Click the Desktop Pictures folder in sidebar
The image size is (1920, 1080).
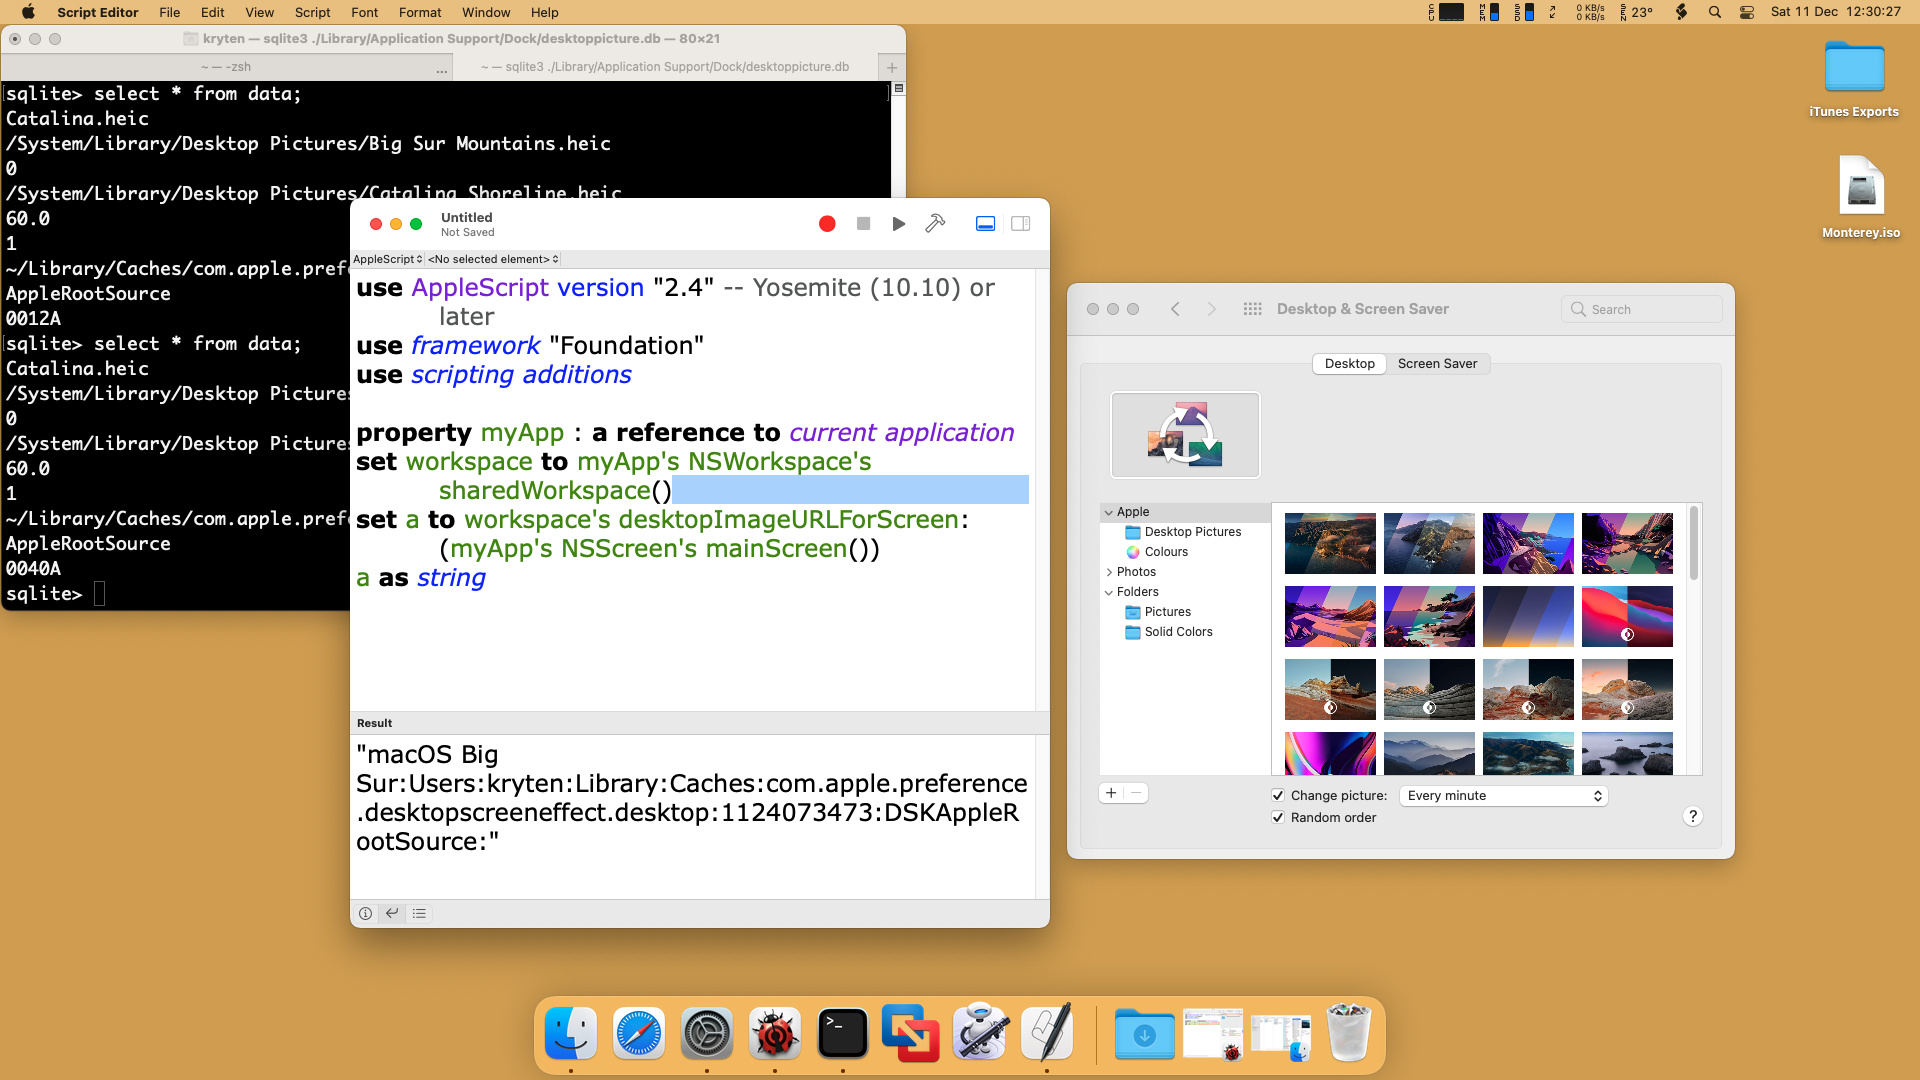1191,531
